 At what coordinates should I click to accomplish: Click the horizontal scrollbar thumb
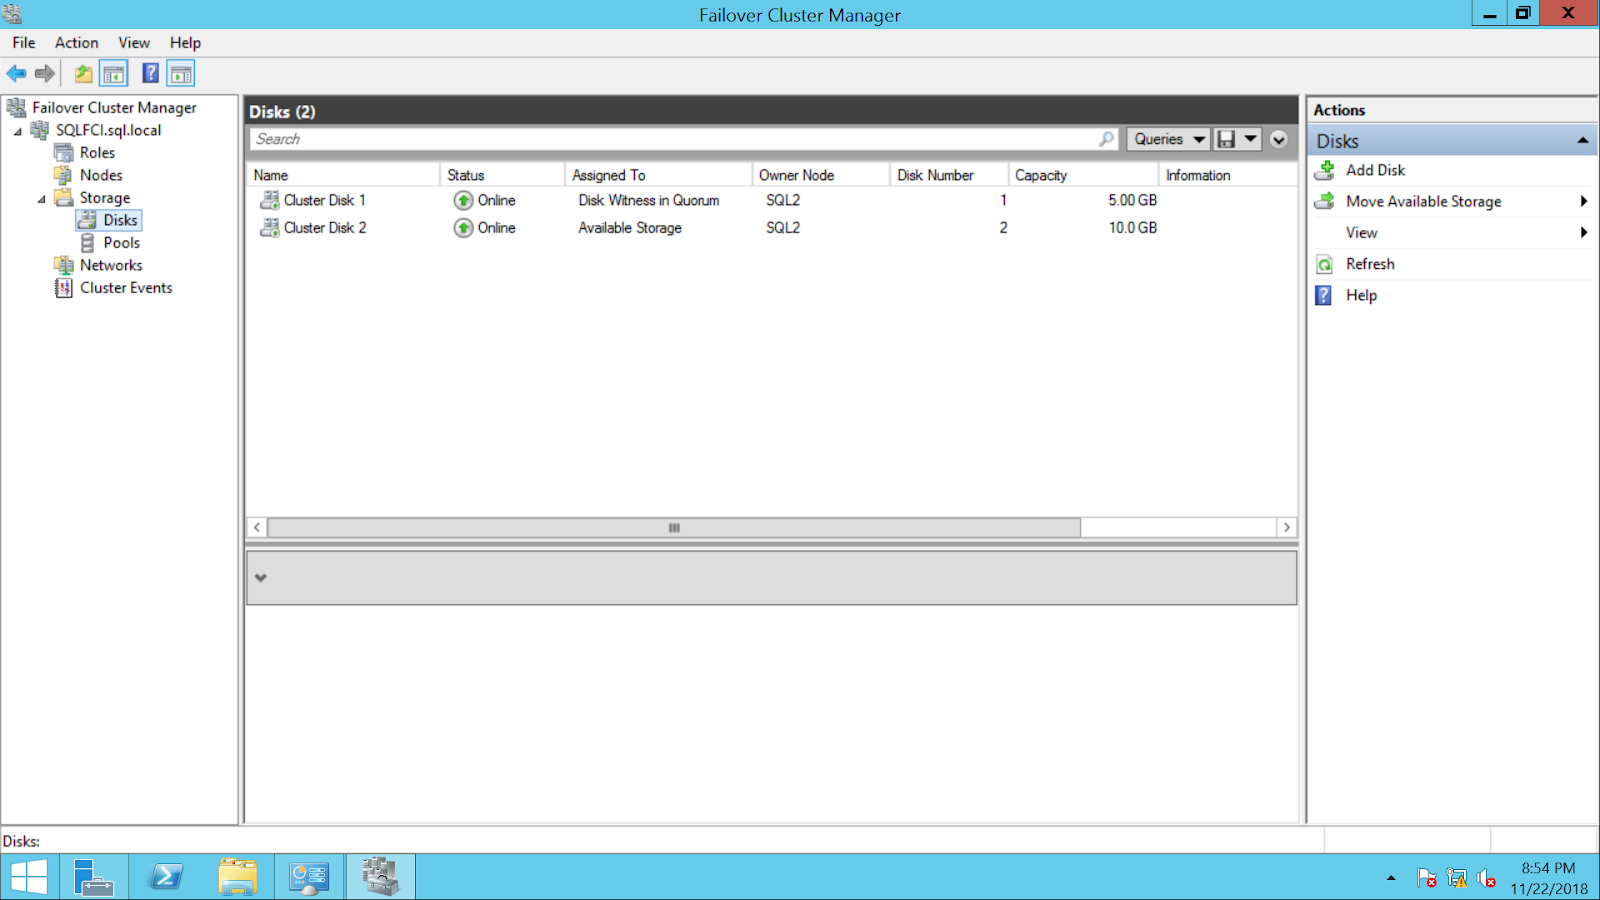674,527
